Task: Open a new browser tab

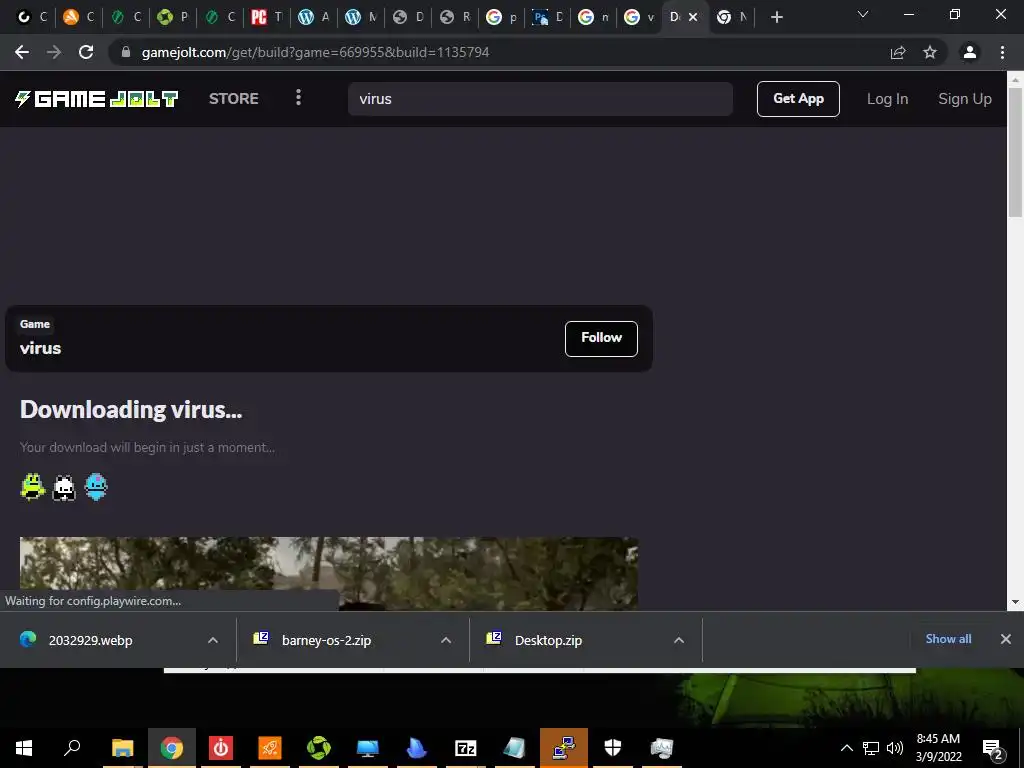Action: tap(776, 17)
